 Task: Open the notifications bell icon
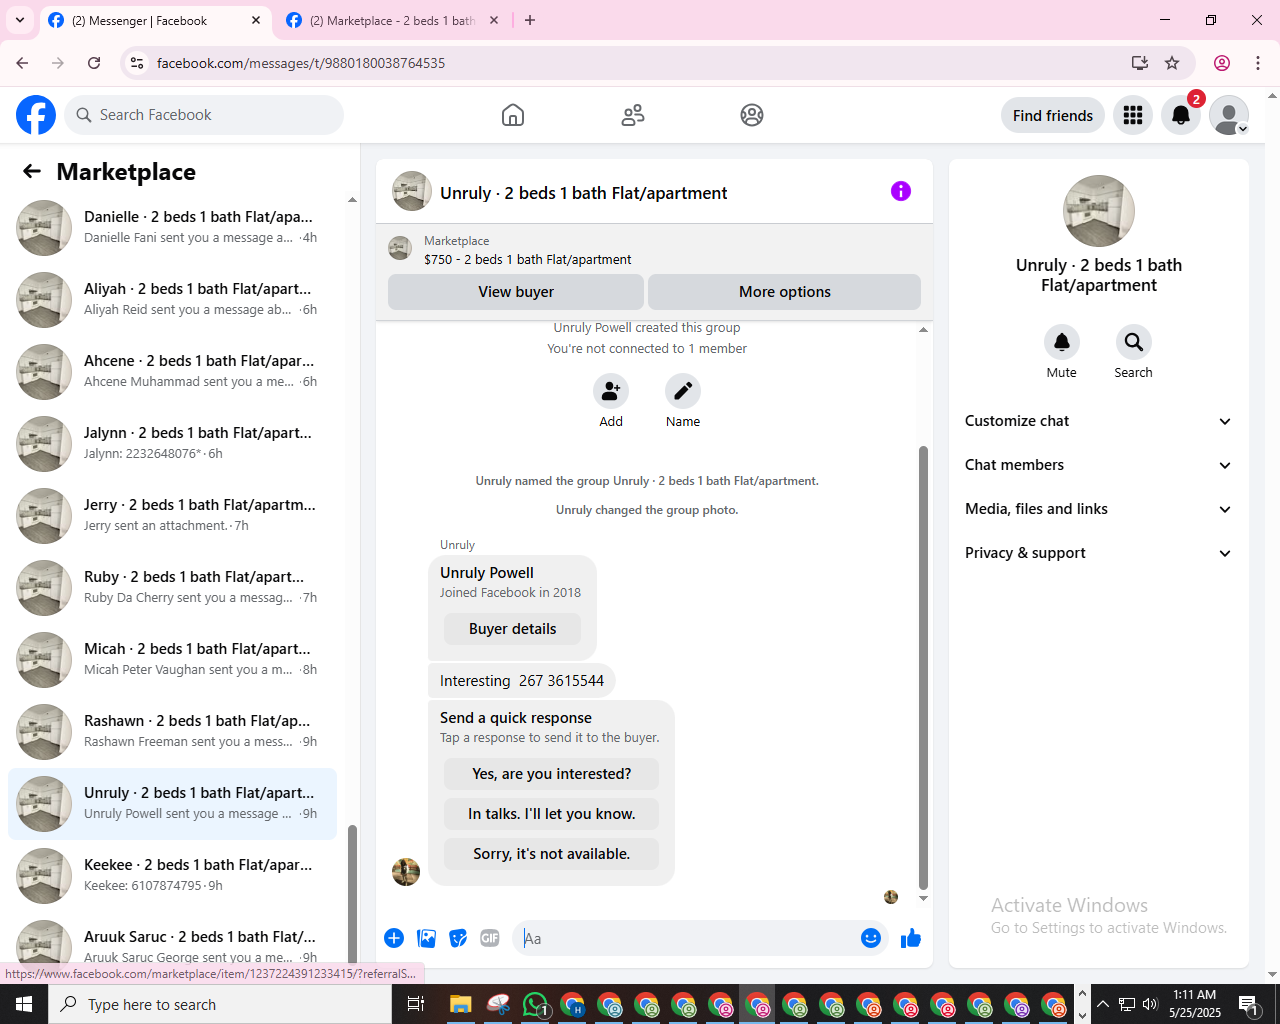tap(1181, 115)
